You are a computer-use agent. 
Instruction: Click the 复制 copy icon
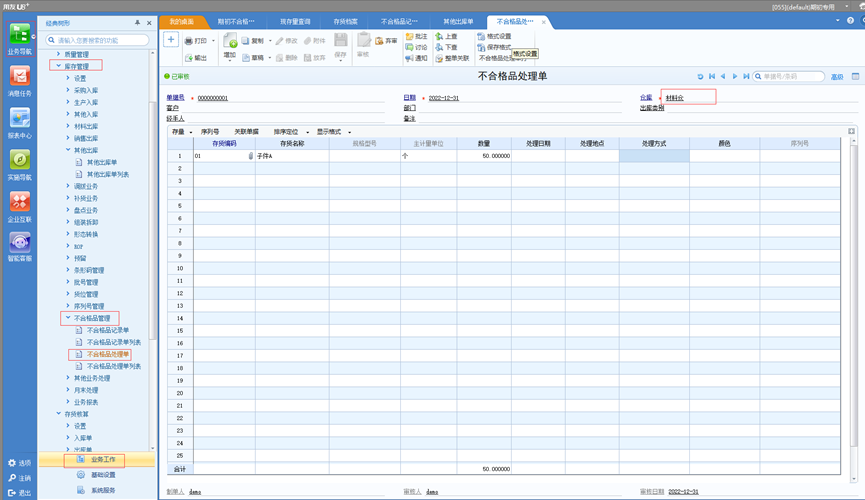[245, 41]
